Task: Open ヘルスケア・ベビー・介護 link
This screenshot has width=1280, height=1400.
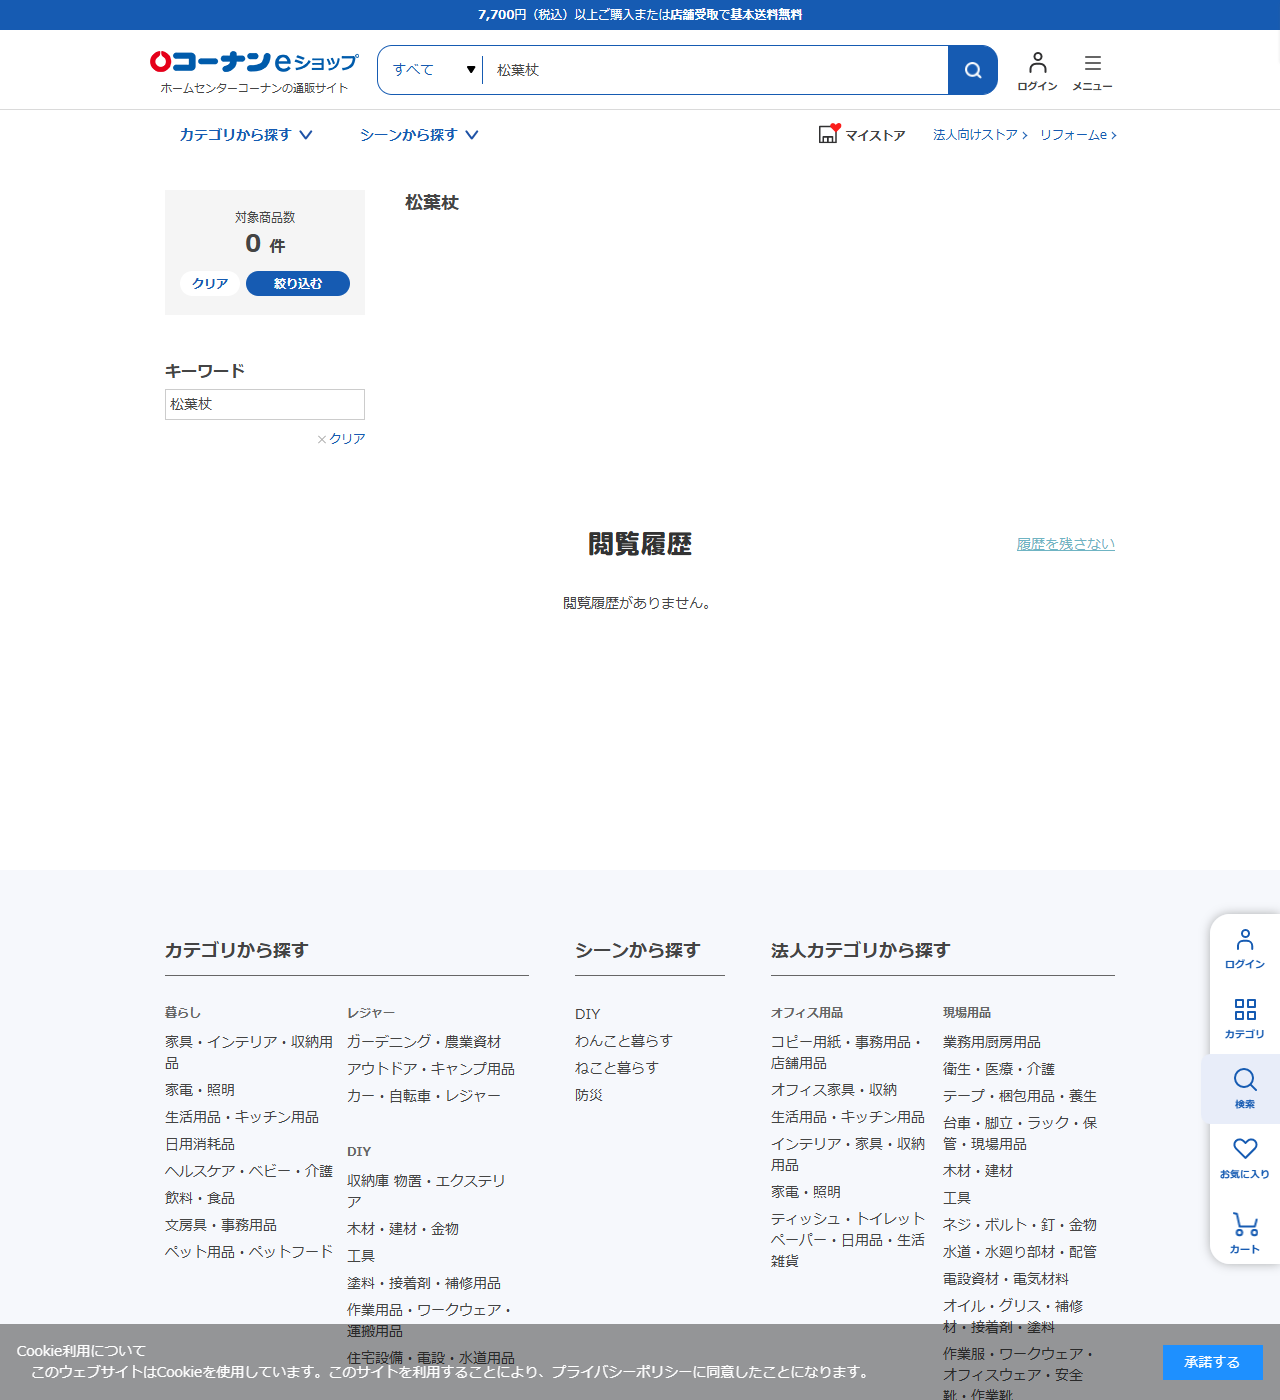Action: (x=249, y=1171)
